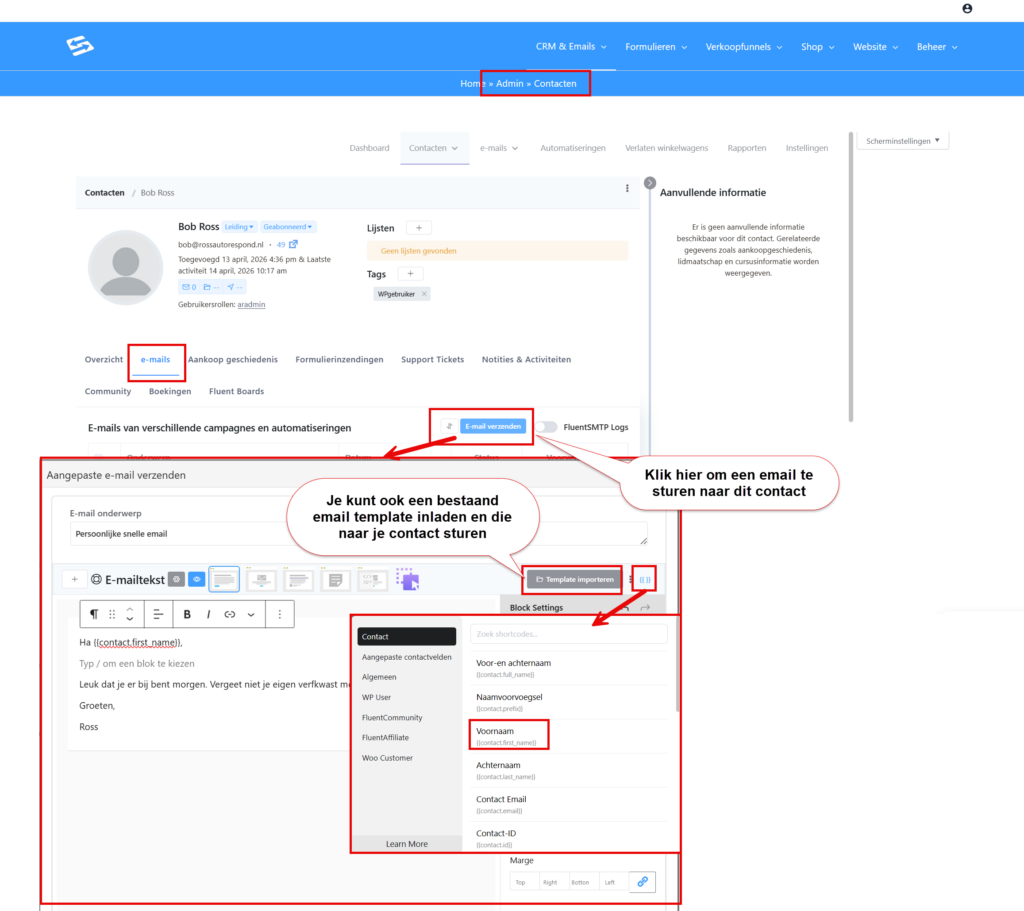Image resolution: width=1024 pixels, height=911 pixels.
Task: Select the Support Tickets tab
Action: (432, 359)
